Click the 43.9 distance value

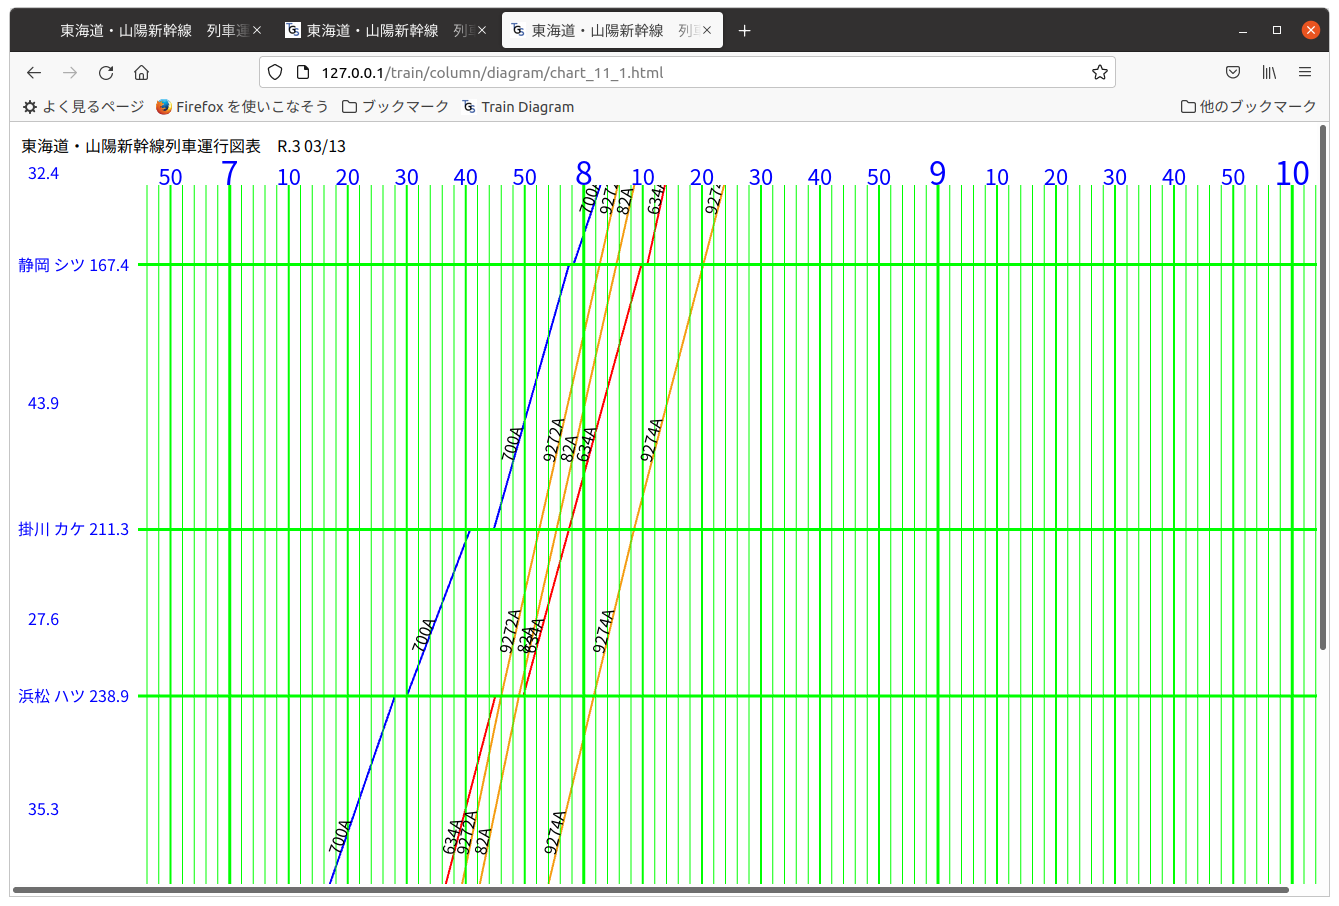43,403
